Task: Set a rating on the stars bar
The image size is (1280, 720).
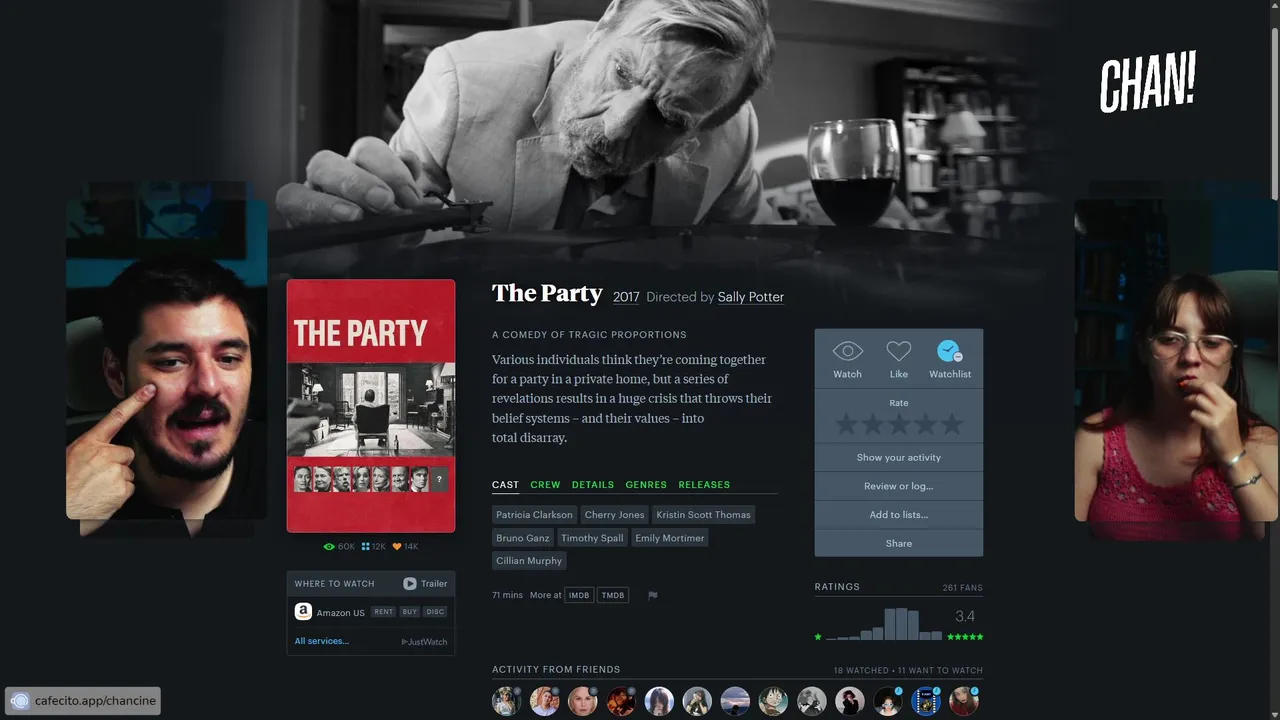Action: (899, 425)
